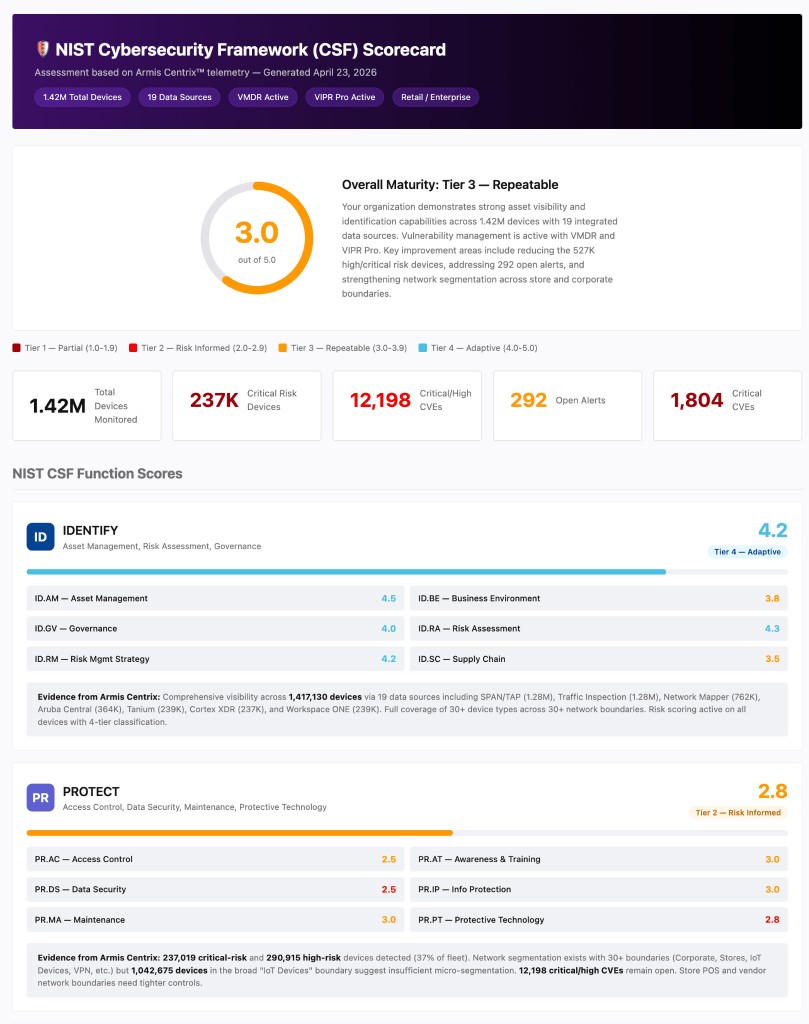The image size is (809, 1024).
Task: Click the VMDR Active badge
Action: (262, 97)
